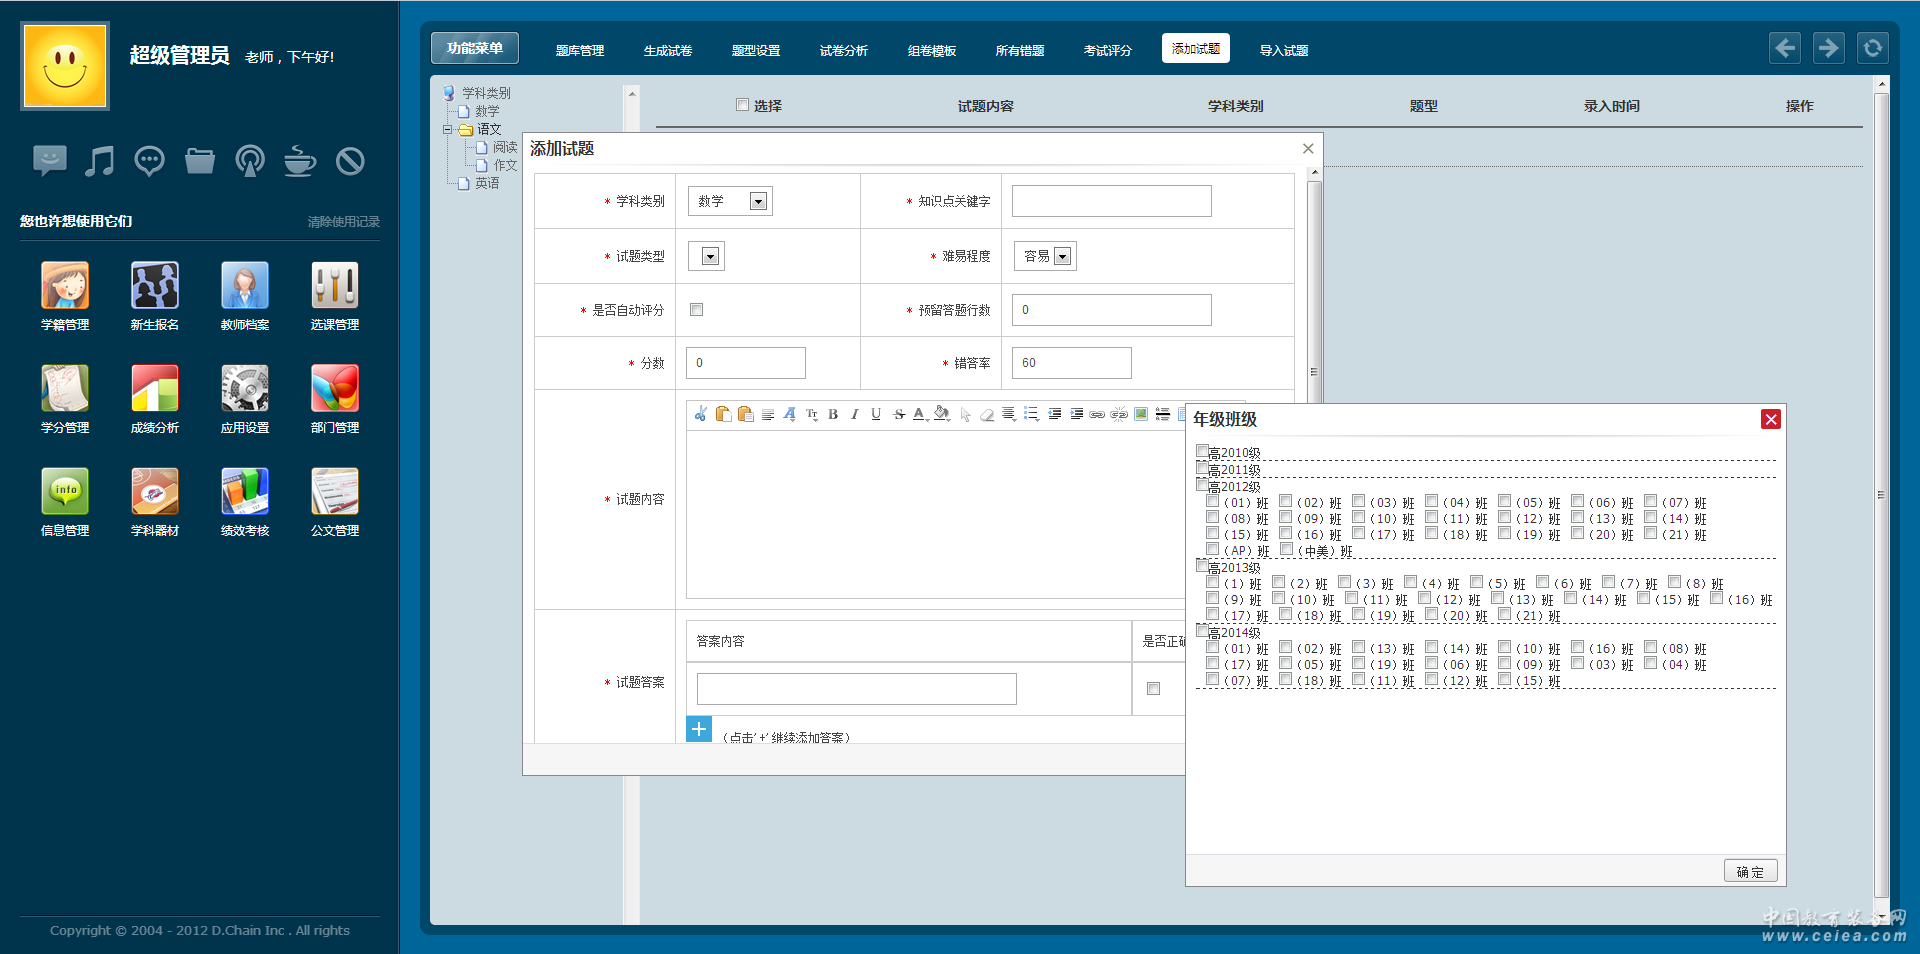Image resolution: width=1920 pixels, height=954 pixels.
Task: Collapse the 语文 tree node
Action: (448, 129)
